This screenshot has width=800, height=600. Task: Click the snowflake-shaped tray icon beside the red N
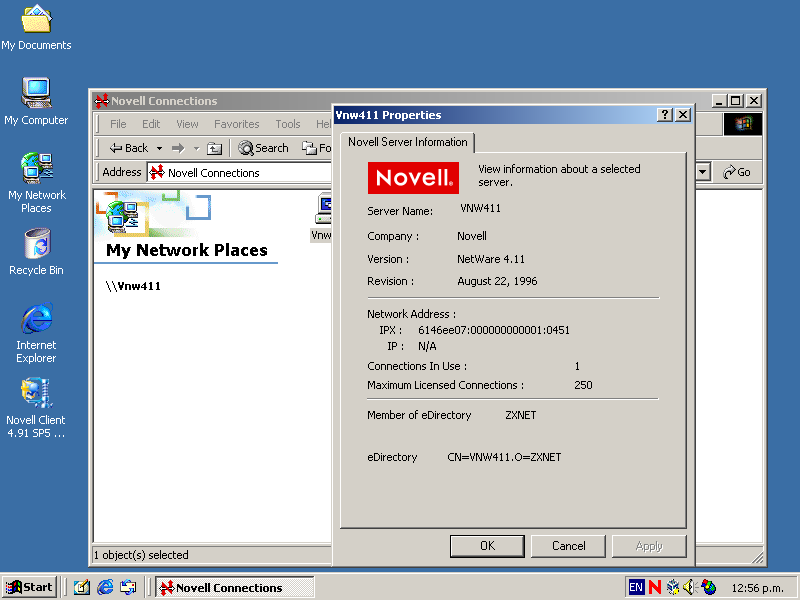click(x=673, y=587)
